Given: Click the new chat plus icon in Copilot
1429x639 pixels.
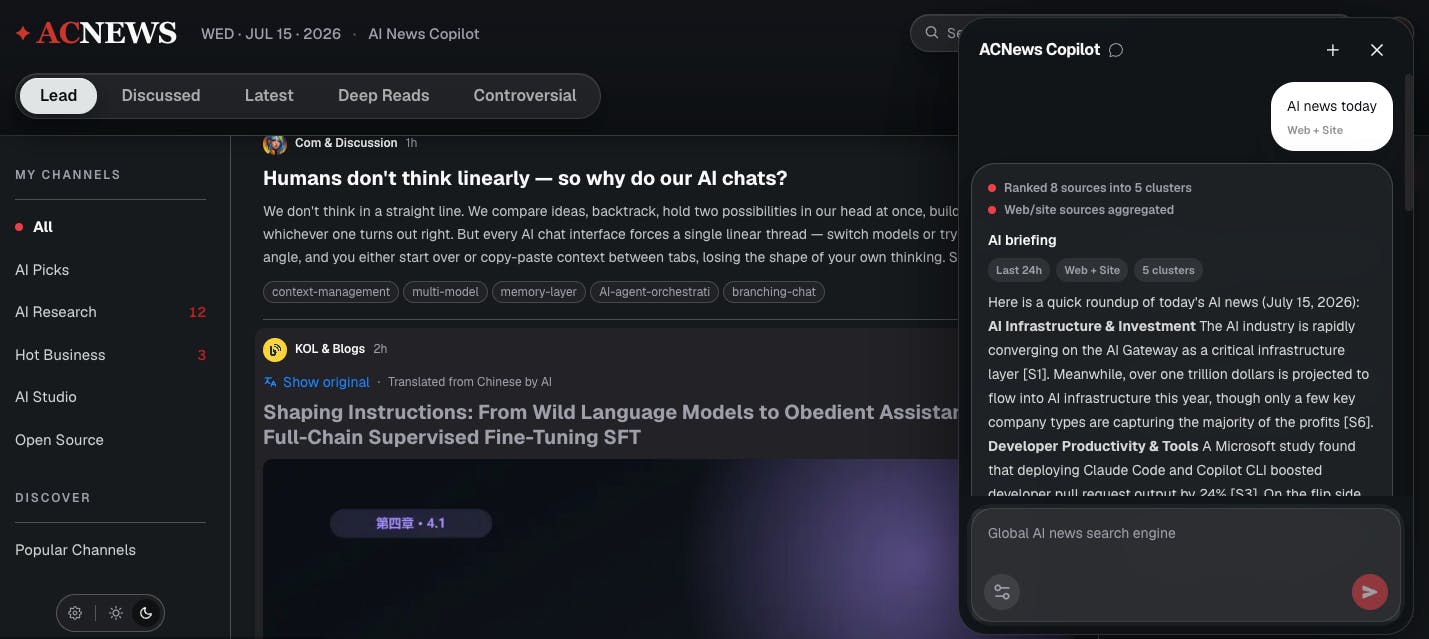Looking at the screenshot, I should (x=1332, y=50).
